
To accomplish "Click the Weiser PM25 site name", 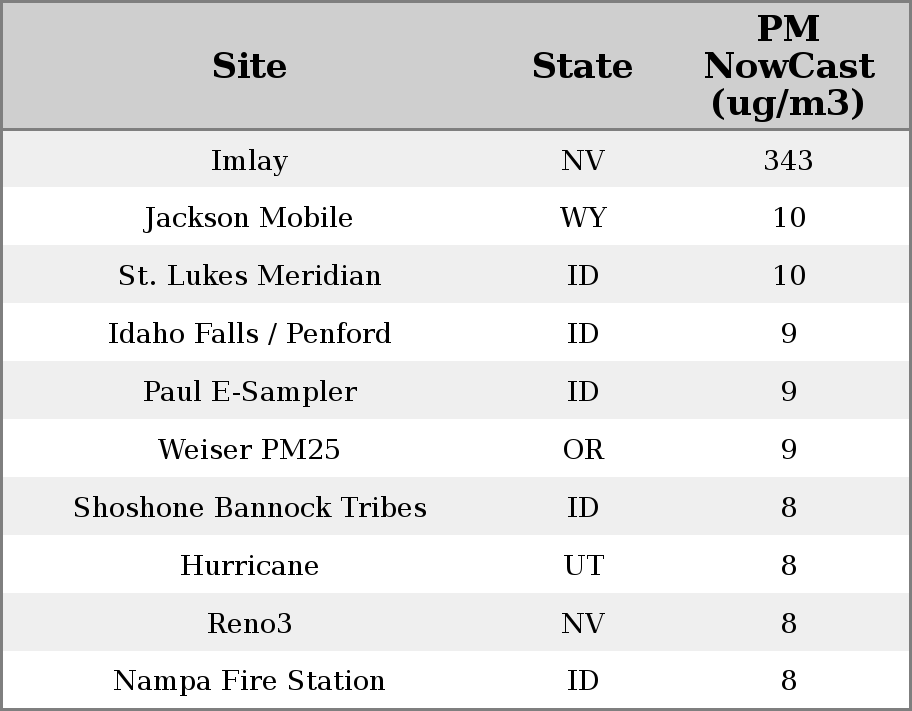I will (249, 450).
